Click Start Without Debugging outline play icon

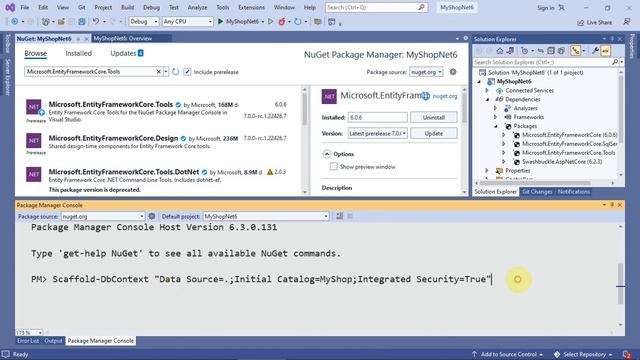pos(270,22)
